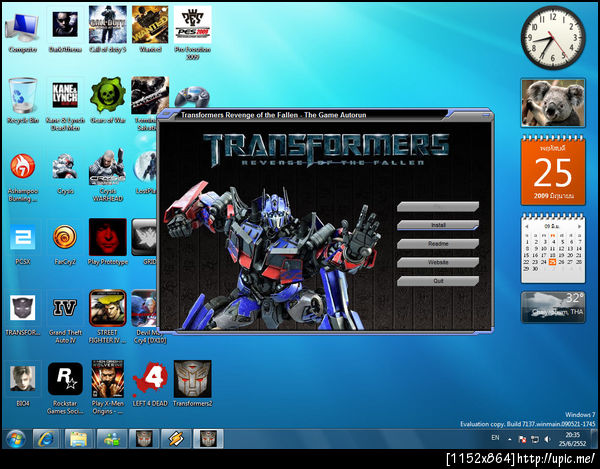Viewport: 600px width, 469px height.
Task: Select Devil May Cry4 (DX10) icon
Action: [145, 316]
